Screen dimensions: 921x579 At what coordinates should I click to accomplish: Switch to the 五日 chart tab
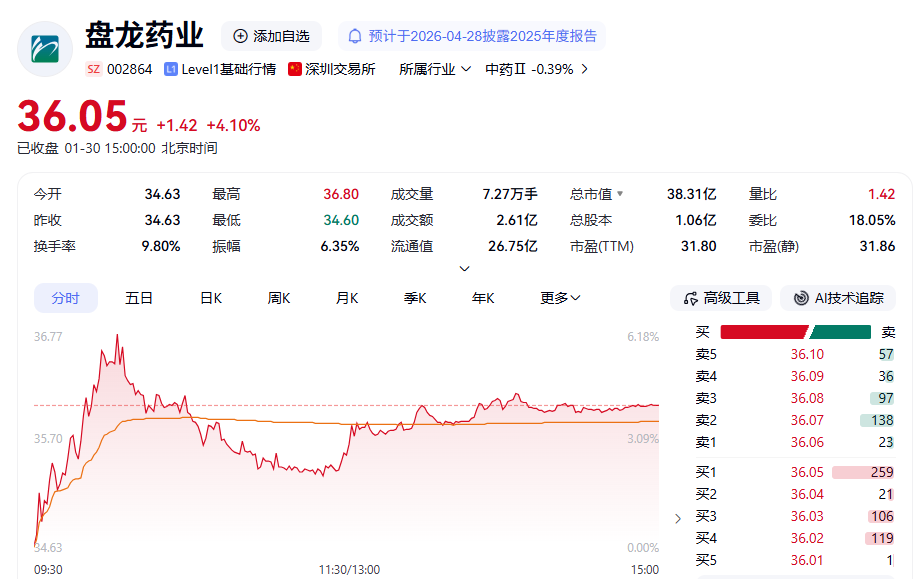(138, 297)
